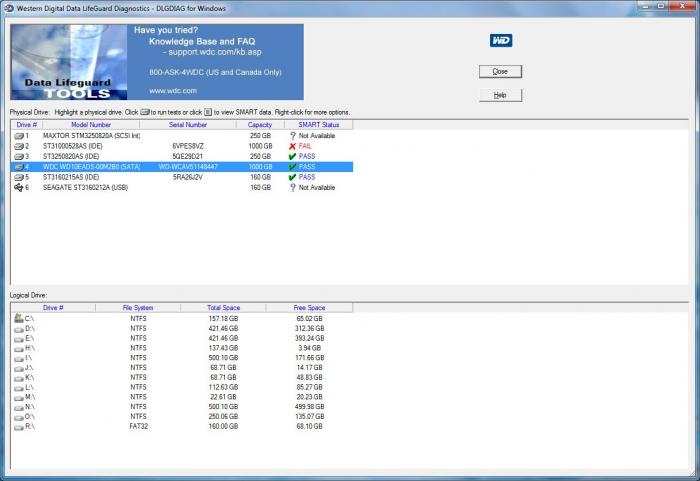Click the red FAIL status text
Image resolution: width=700 pixels, height=481 pixels.
(x=305, y=146)
